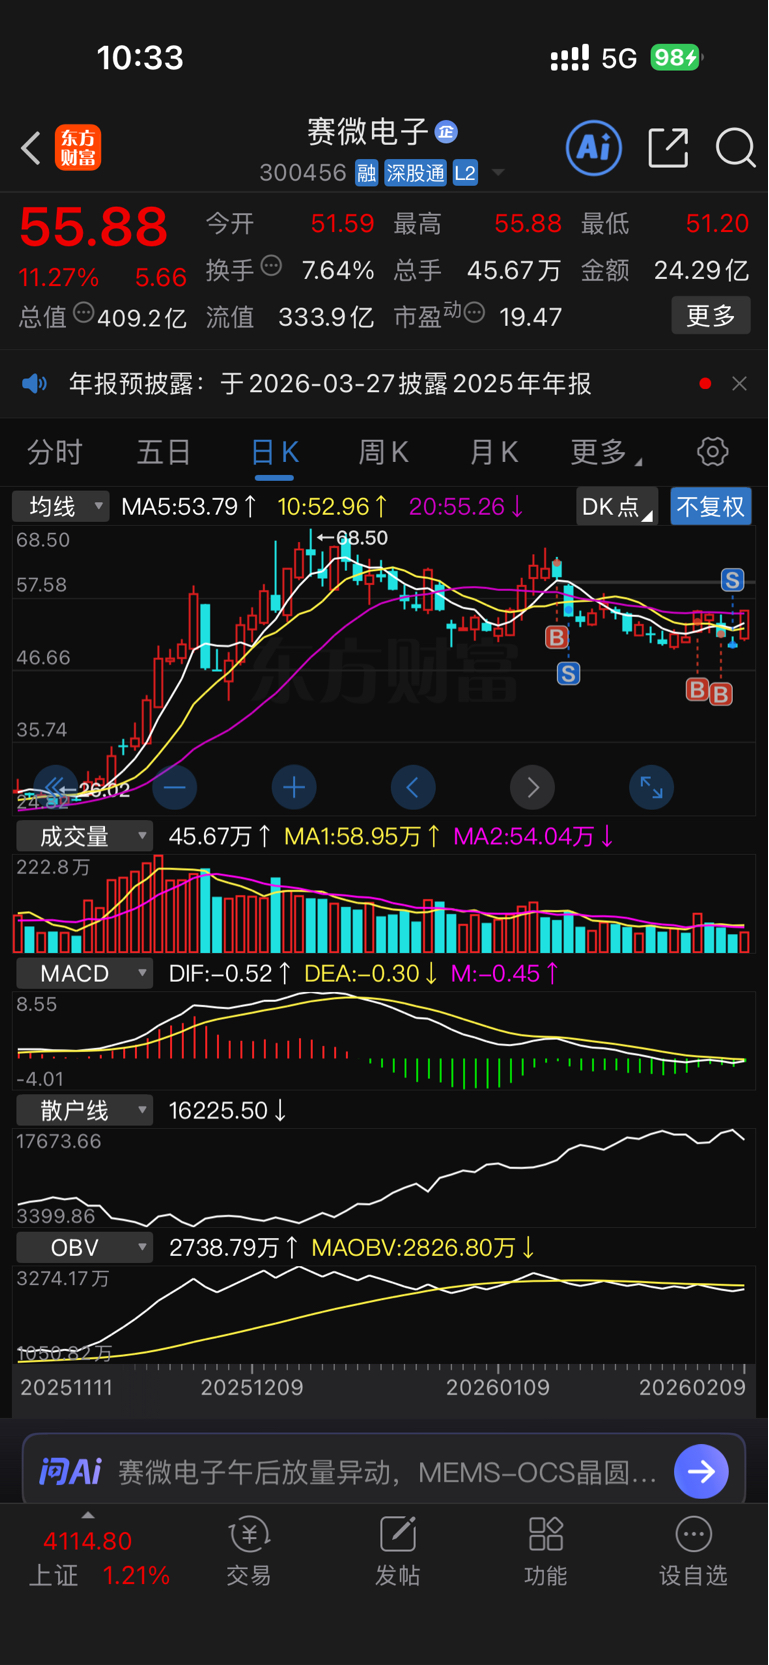Screen dimensions: 769x1665
Task: Tap the blue S marker below the candles
Action: (x=568, y=673)
